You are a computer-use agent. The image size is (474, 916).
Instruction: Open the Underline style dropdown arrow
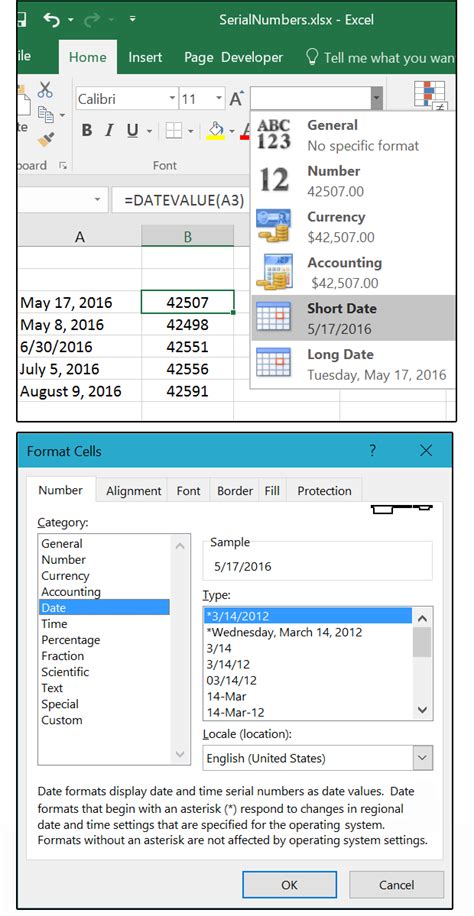[x=149, y=131]
